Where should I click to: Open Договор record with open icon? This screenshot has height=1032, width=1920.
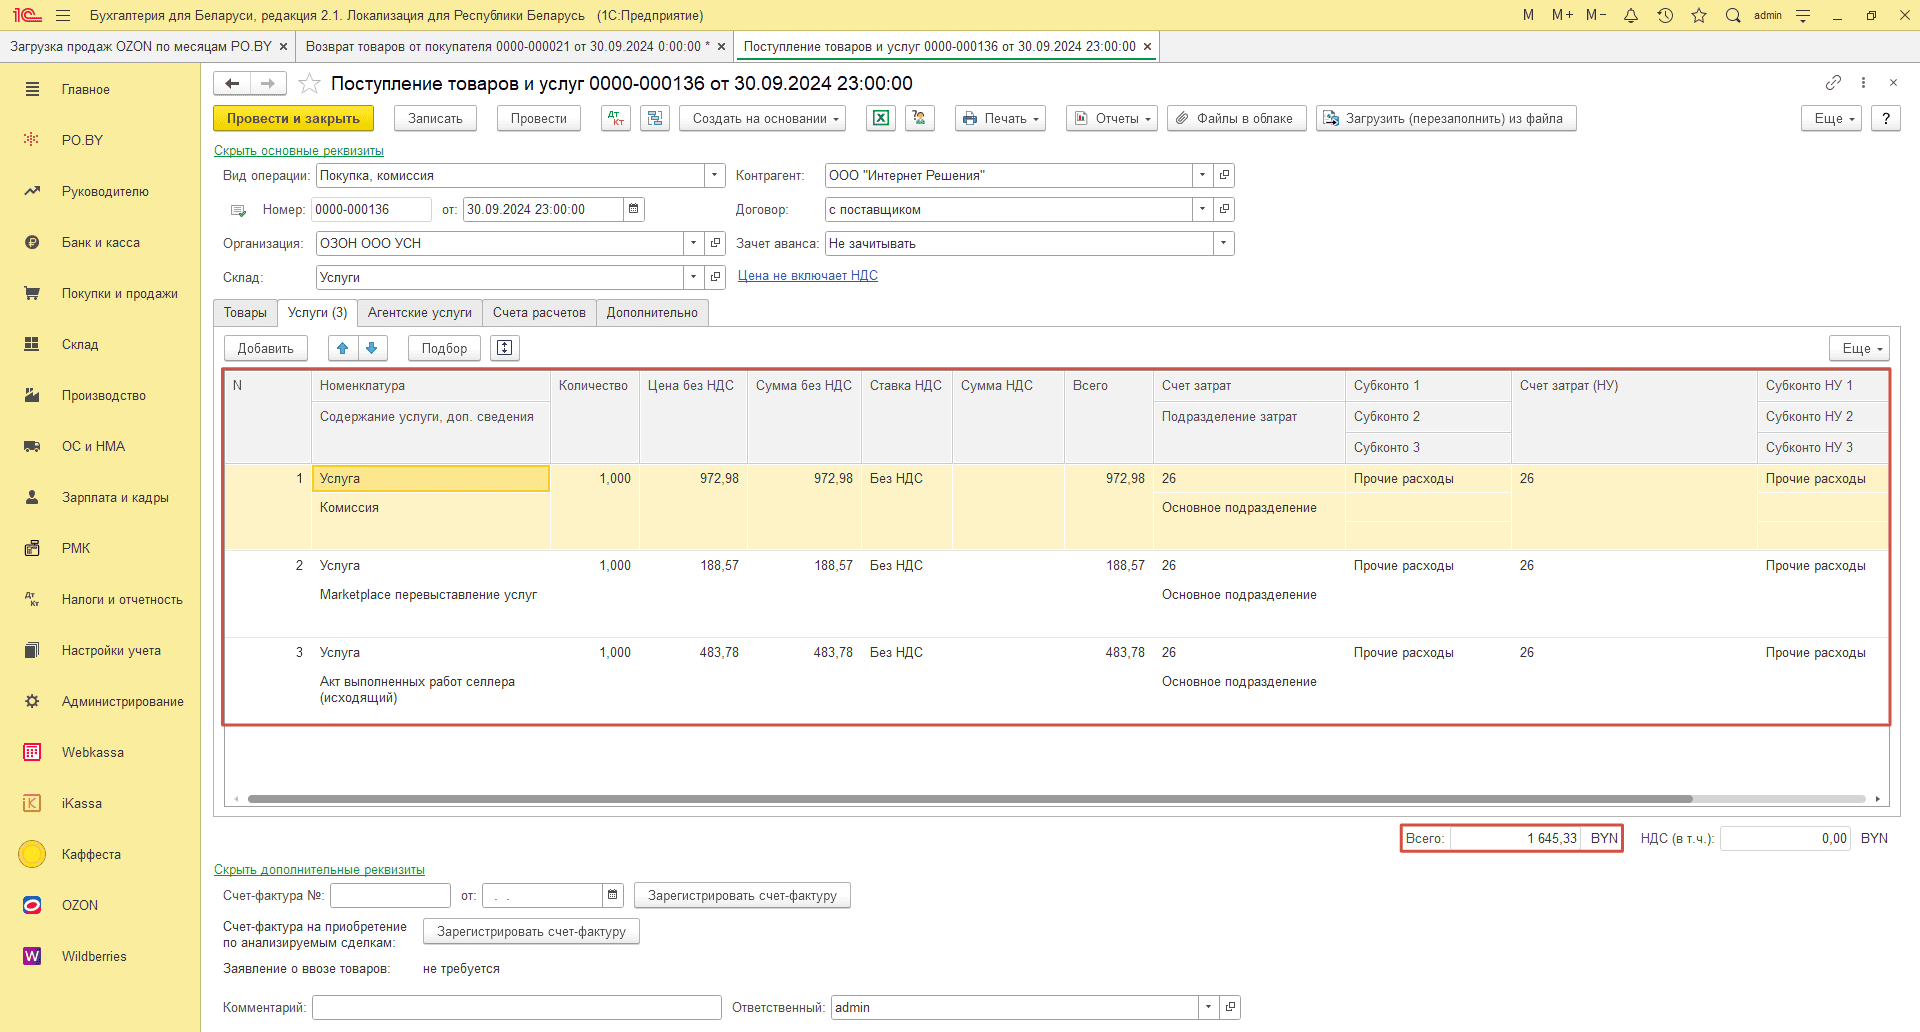tap(1224, 209)
